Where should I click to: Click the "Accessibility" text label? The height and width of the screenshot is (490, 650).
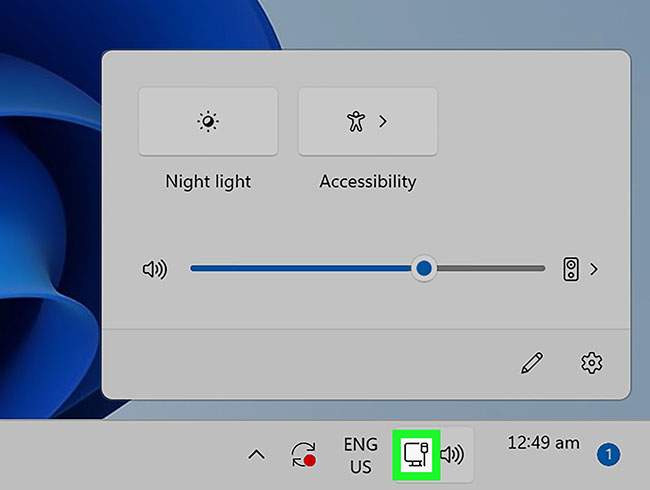367,182
